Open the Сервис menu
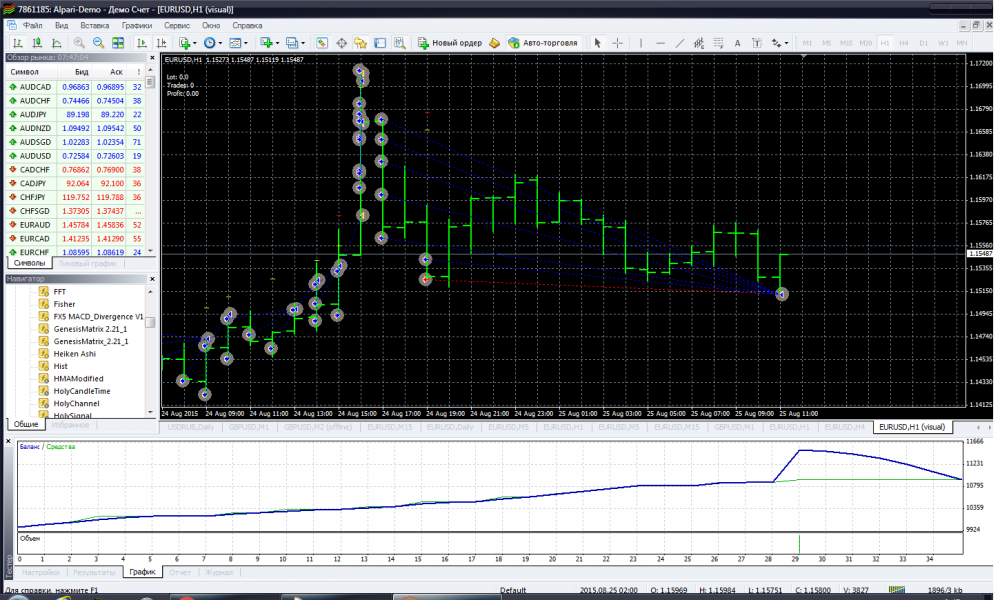This screenshot has height=600, width=1000. click(177, 23)
